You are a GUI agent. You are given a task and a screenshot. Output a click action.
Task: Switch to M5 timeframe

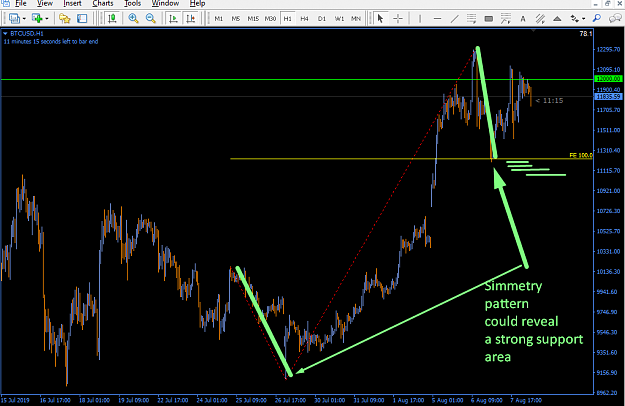pos(236,19)
